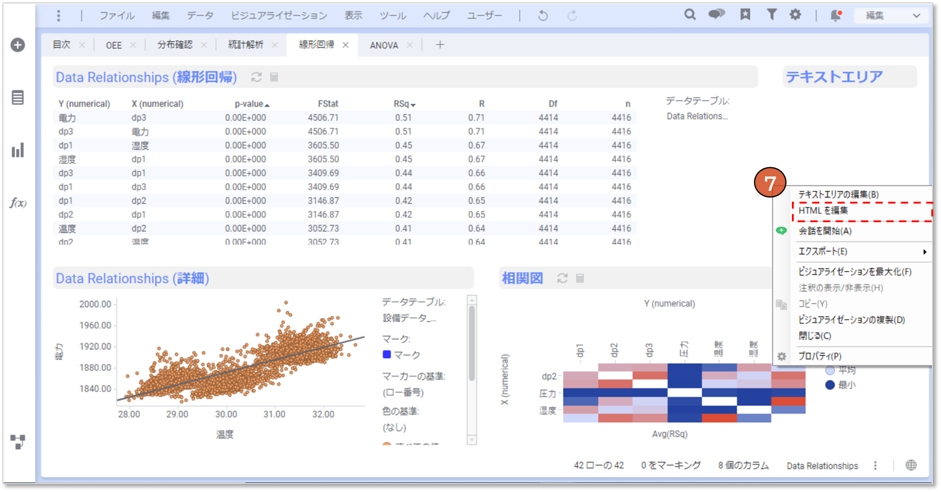
Task: Click the undo arrow in the toolbar
Action: [x=543, y=16]
